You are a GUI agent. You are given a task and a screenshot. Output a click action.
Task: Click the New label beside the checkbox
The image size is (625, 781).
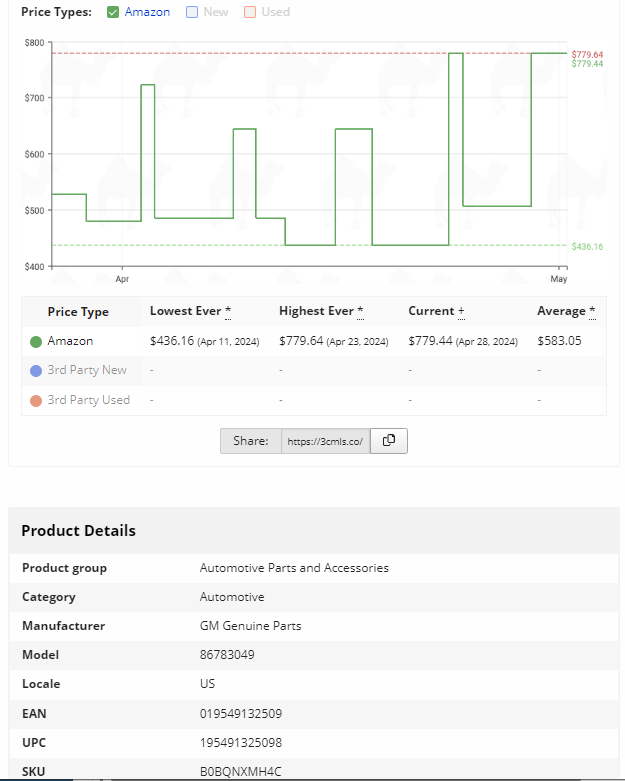click(x=216, y=12)
